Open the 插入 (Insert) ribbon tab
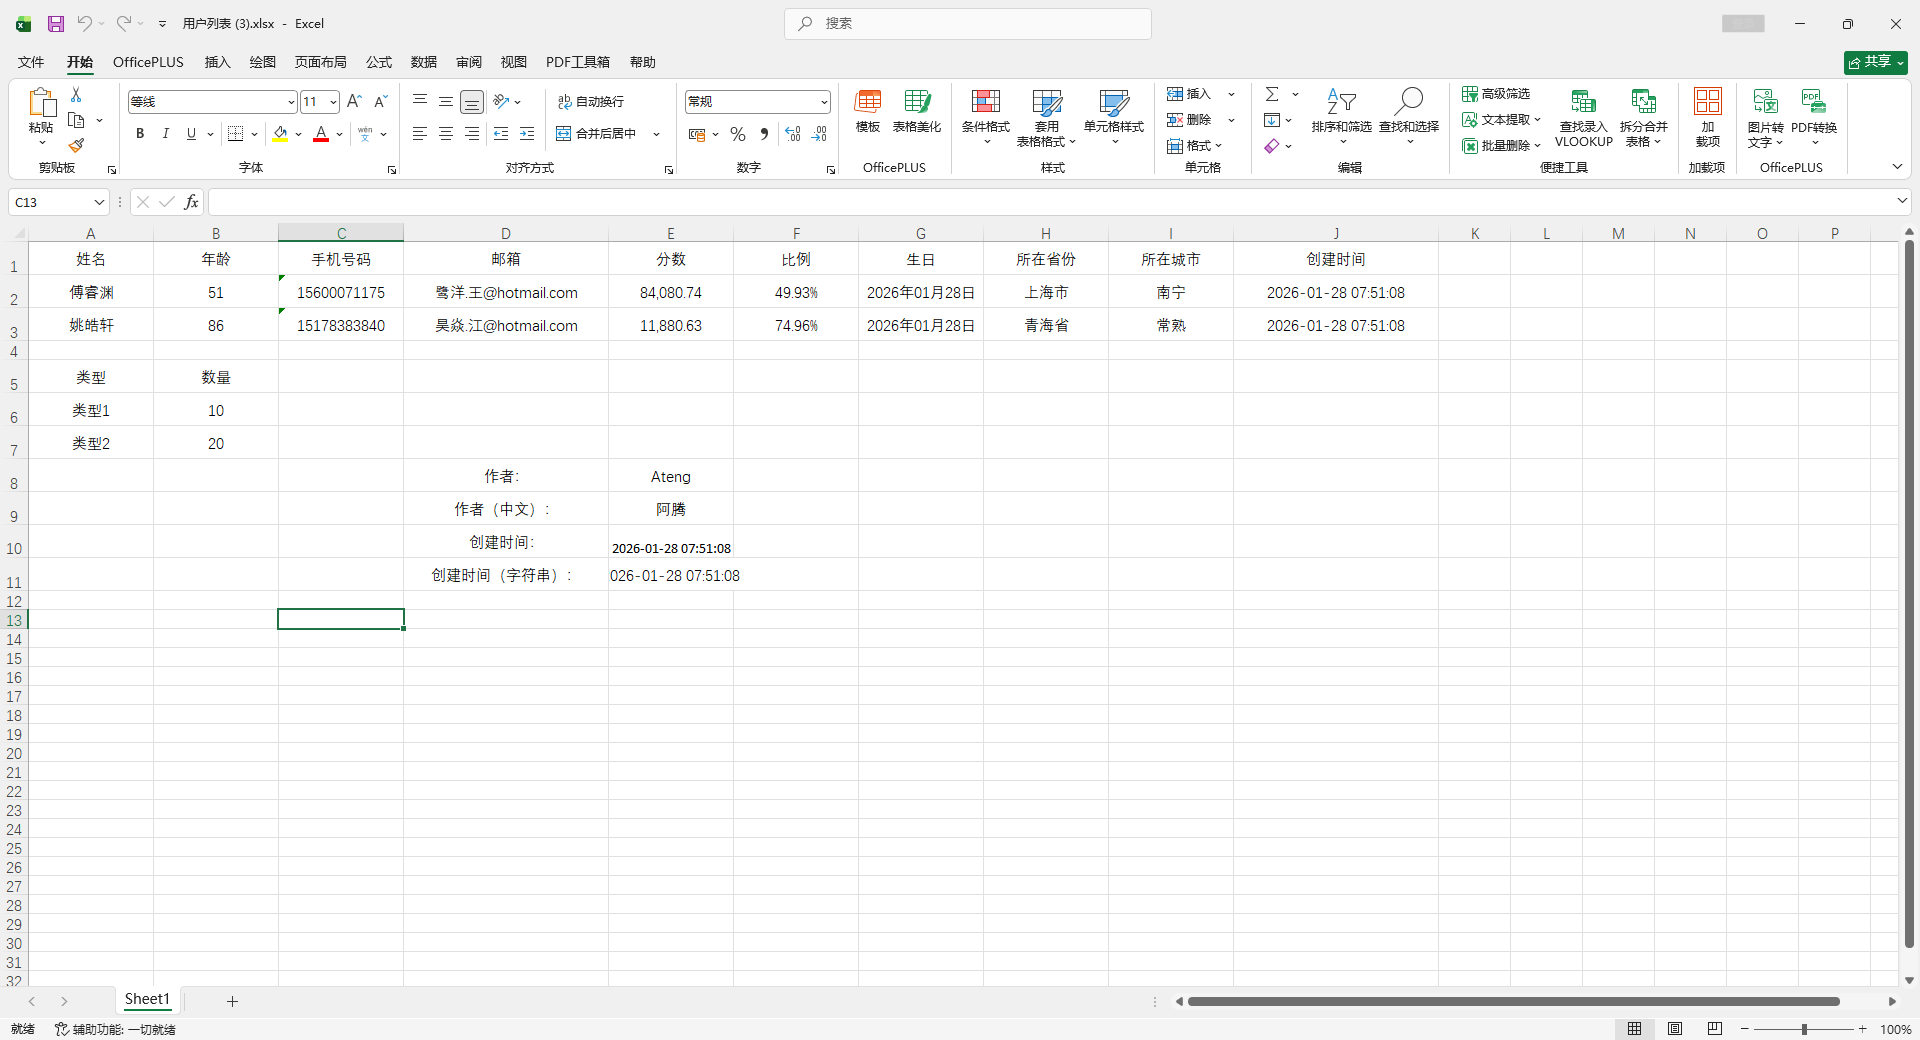The height and width of the screenshot is (1040, 1920). pyautogui.click(x=217, y=62)
